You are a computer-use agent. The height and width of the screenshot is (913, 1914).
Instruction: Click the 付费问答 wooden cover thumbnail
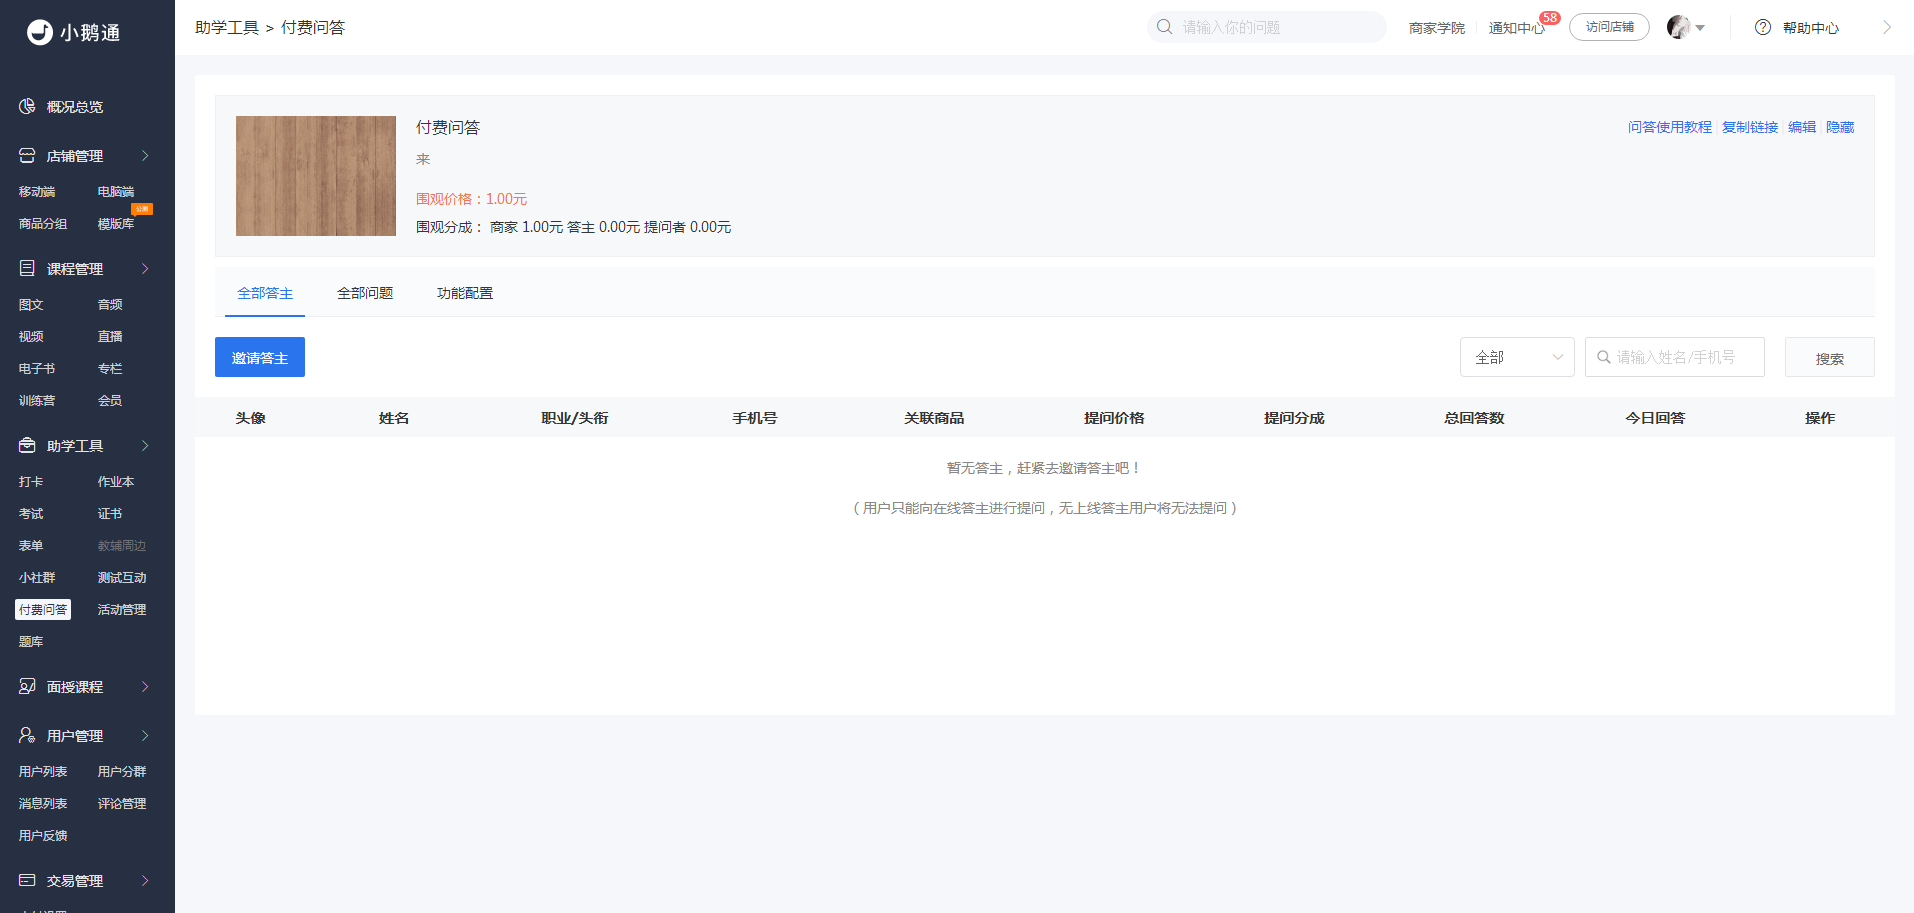click(316, 176)
